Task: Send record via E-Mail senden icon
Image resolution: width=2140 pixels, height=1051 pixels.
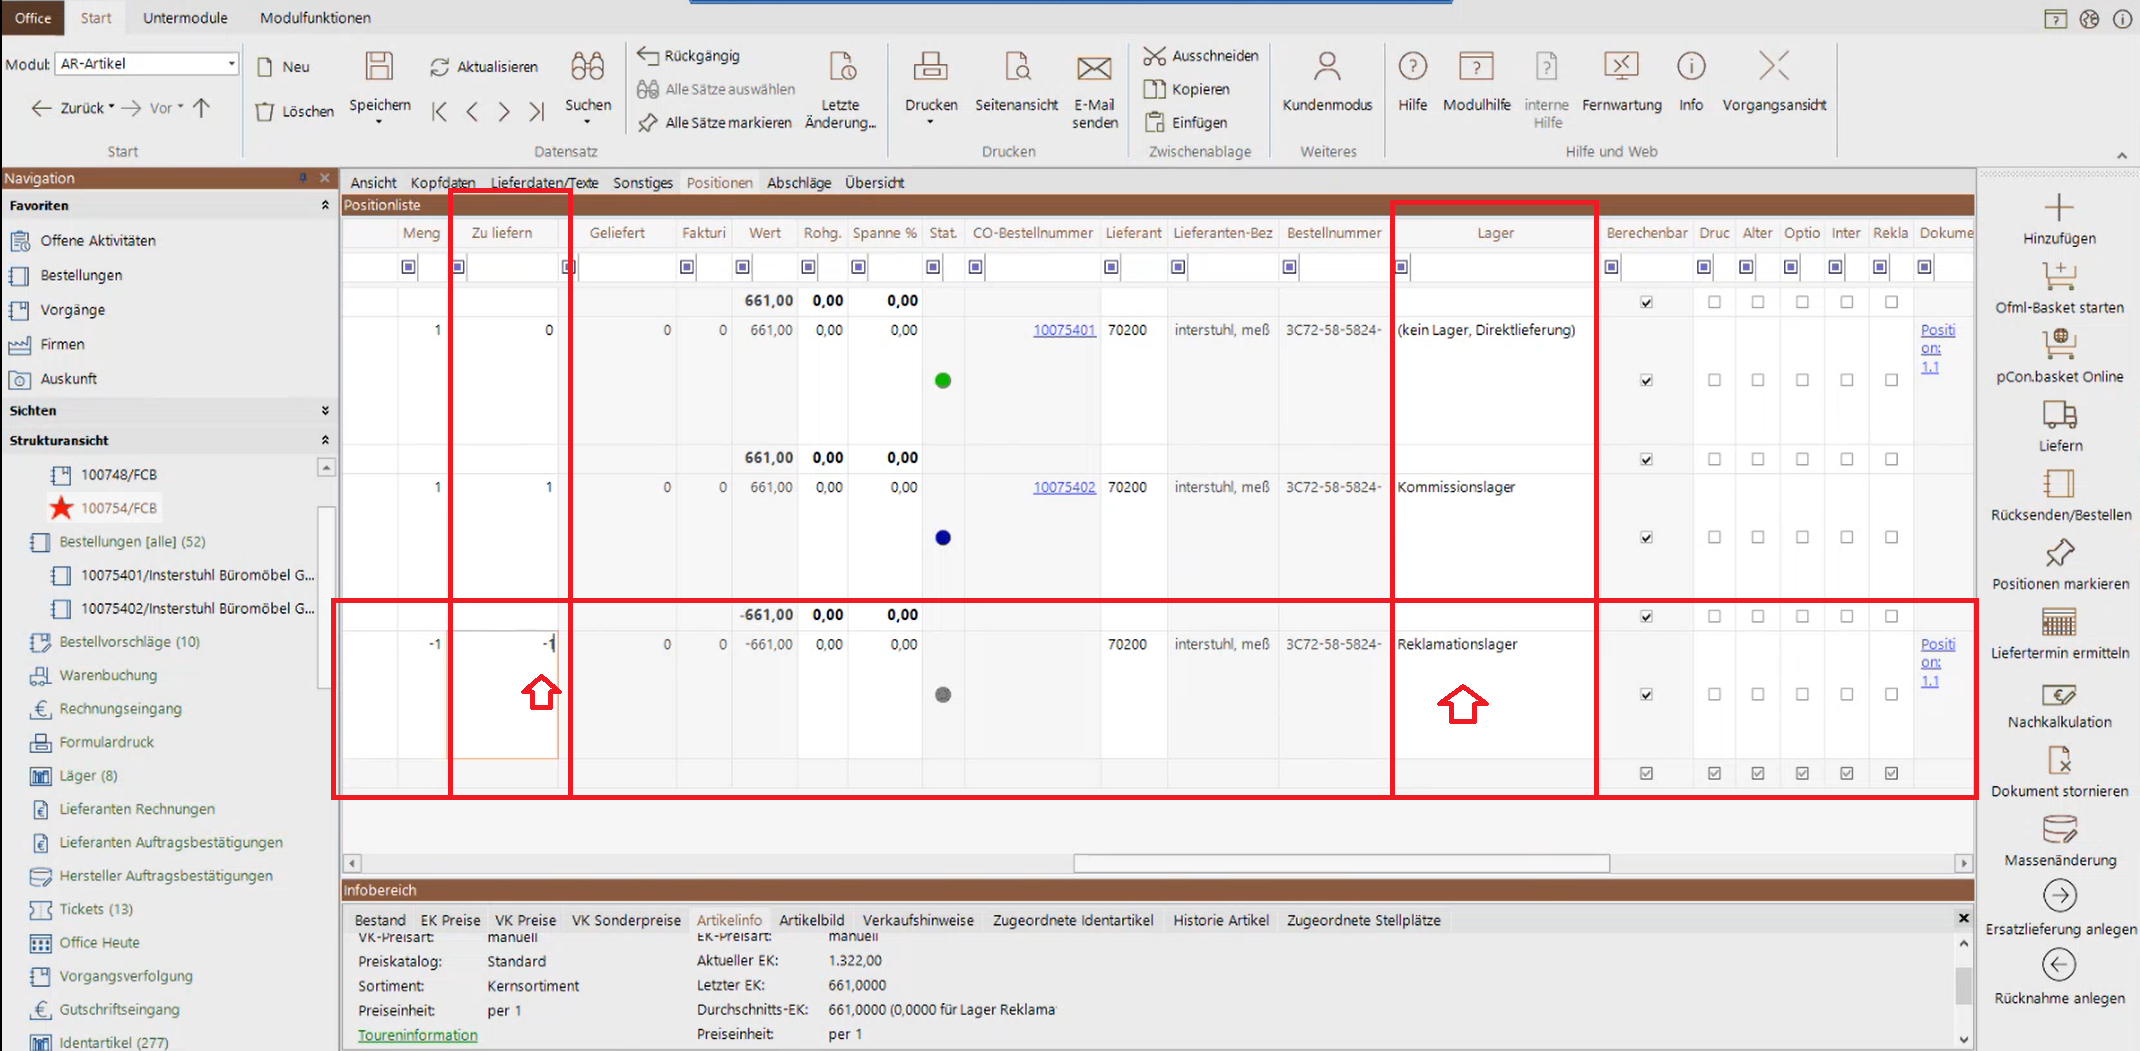Action: coord(1094,68)
